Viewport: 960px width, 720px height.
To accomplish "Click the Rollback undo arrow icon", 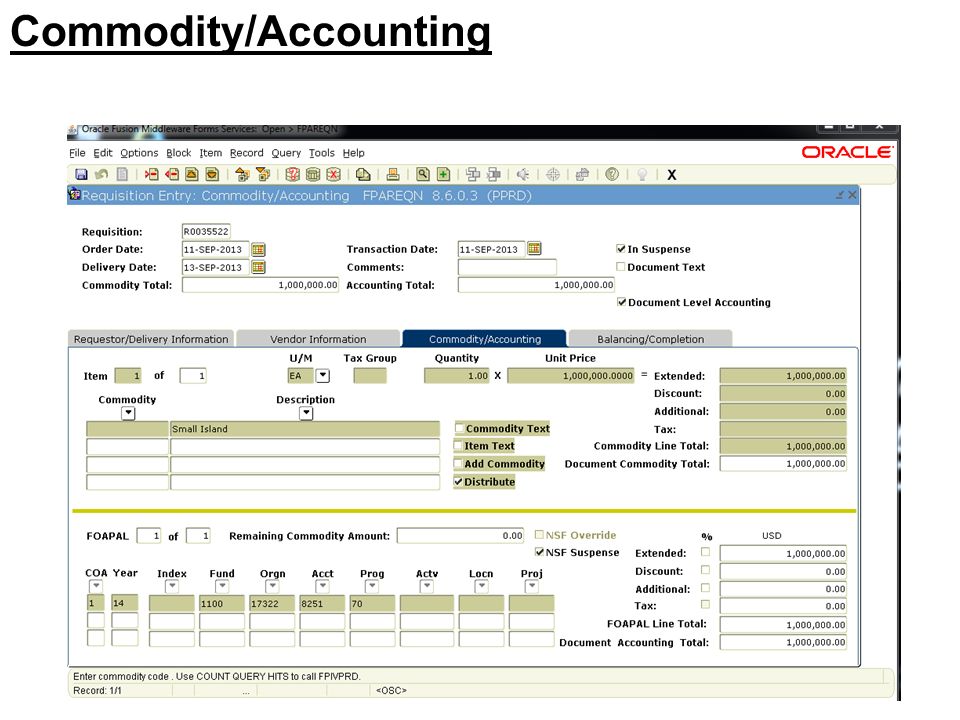I will pos(101,174).
